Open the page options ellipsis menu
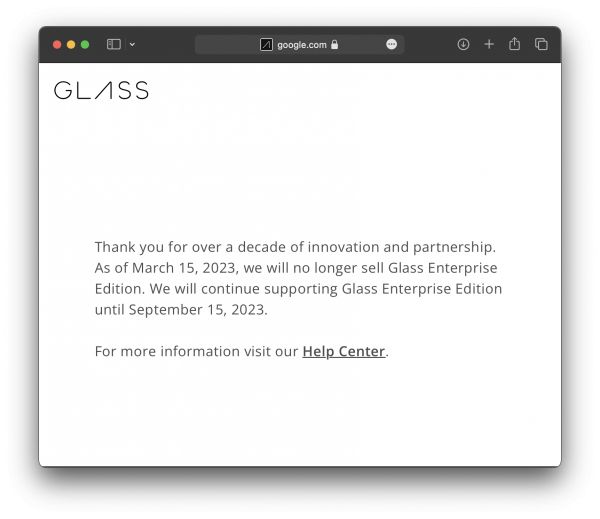Screen dimensions: 600x519 click(391, 44)
